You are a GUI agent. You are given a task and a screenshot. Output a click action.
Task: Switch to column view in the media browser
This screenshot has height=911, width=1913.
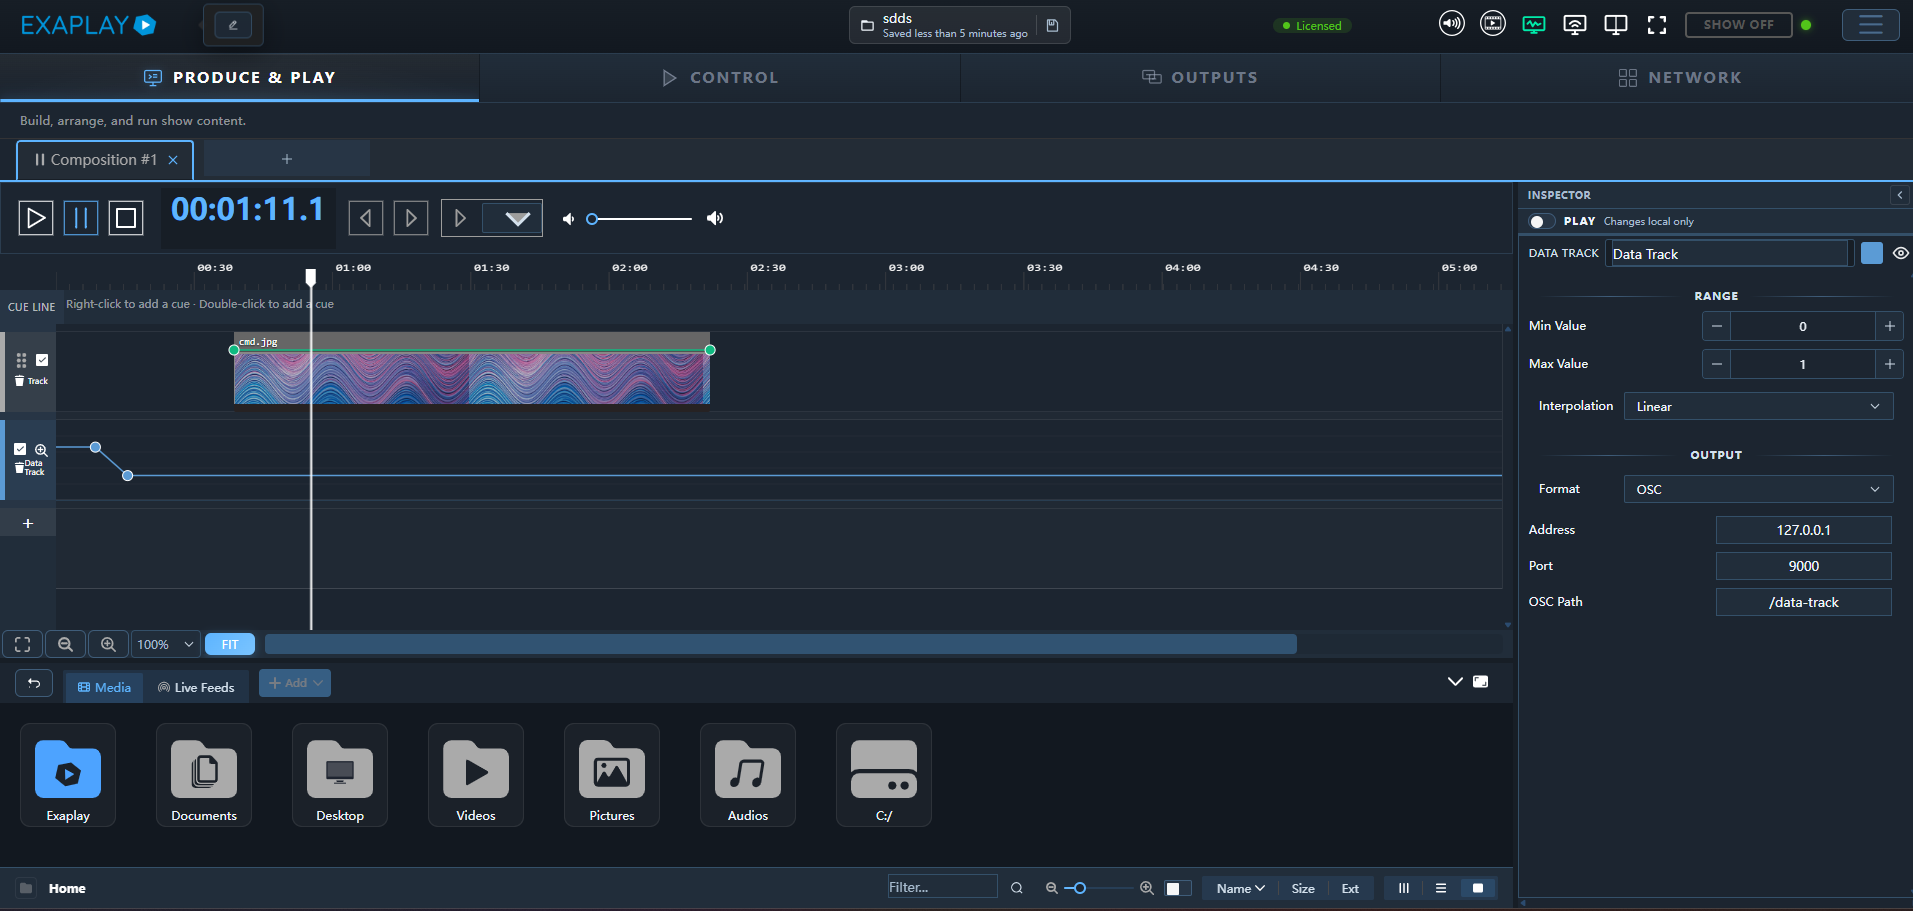pyautogui.click(x=1404, y=888)
